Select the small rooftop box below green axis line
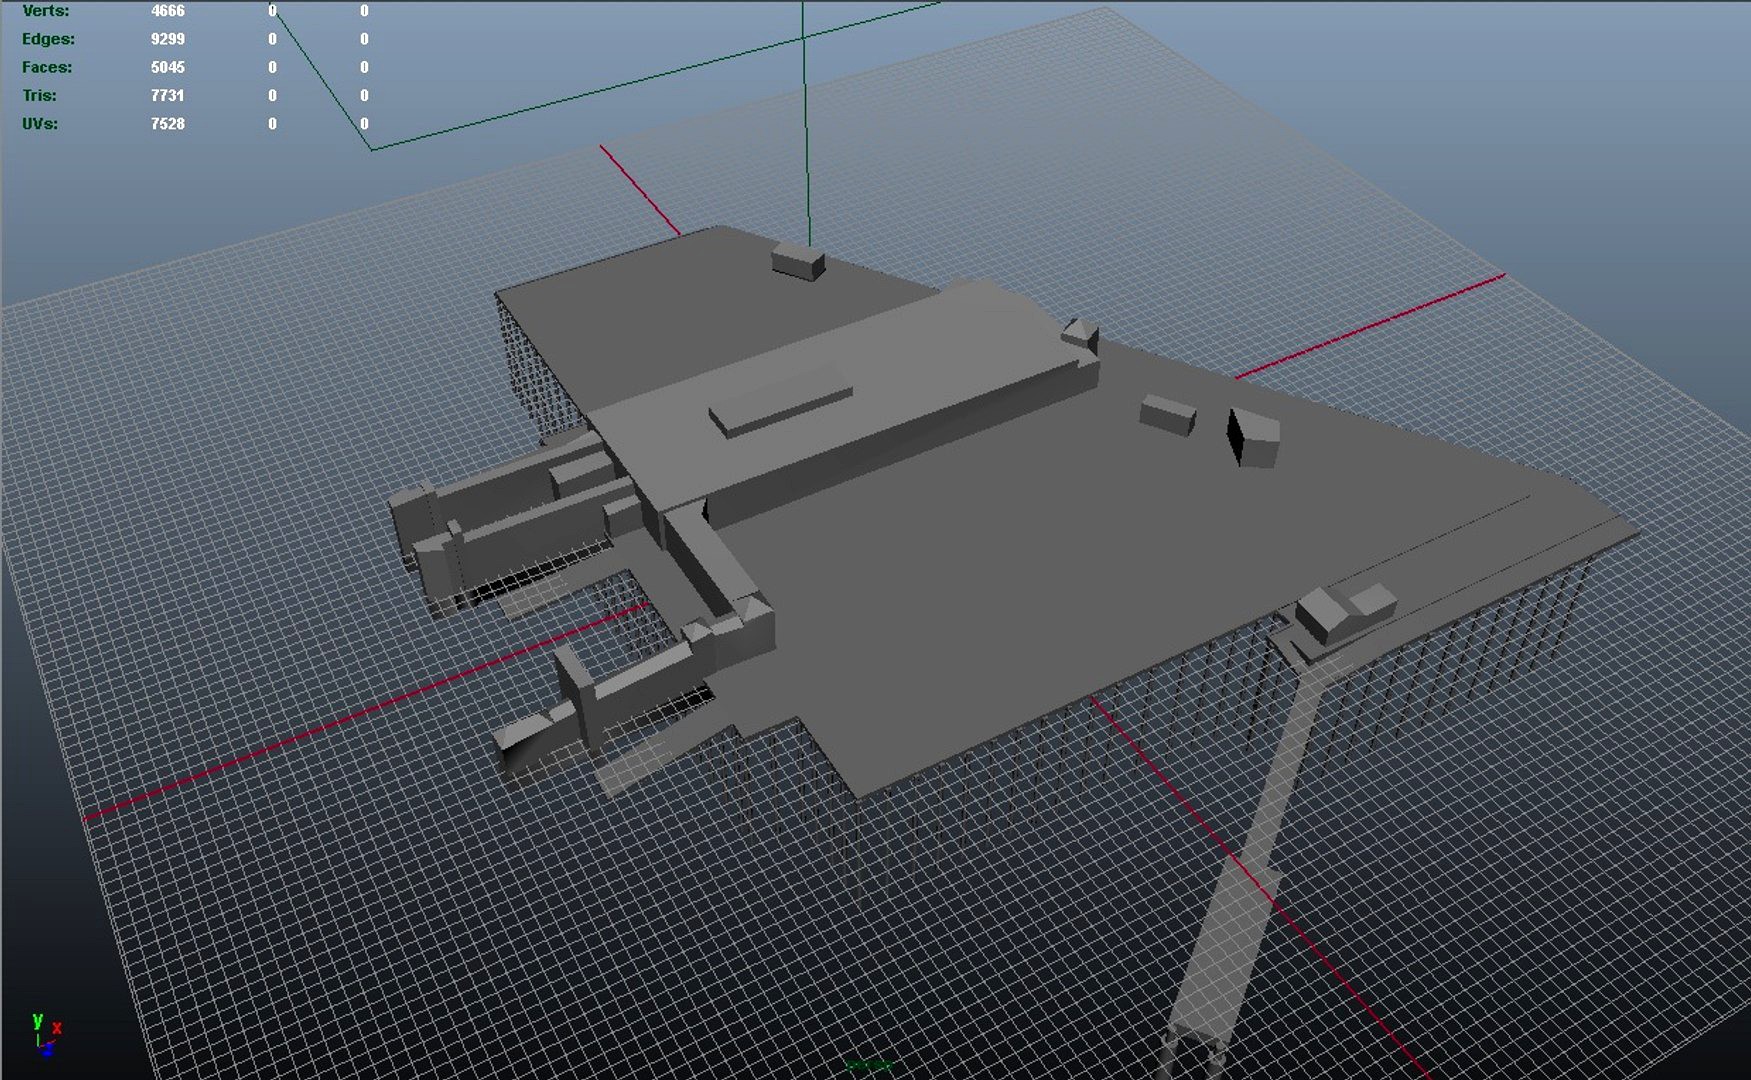This screenshot has height=1080, width=1751. [798, 260]
